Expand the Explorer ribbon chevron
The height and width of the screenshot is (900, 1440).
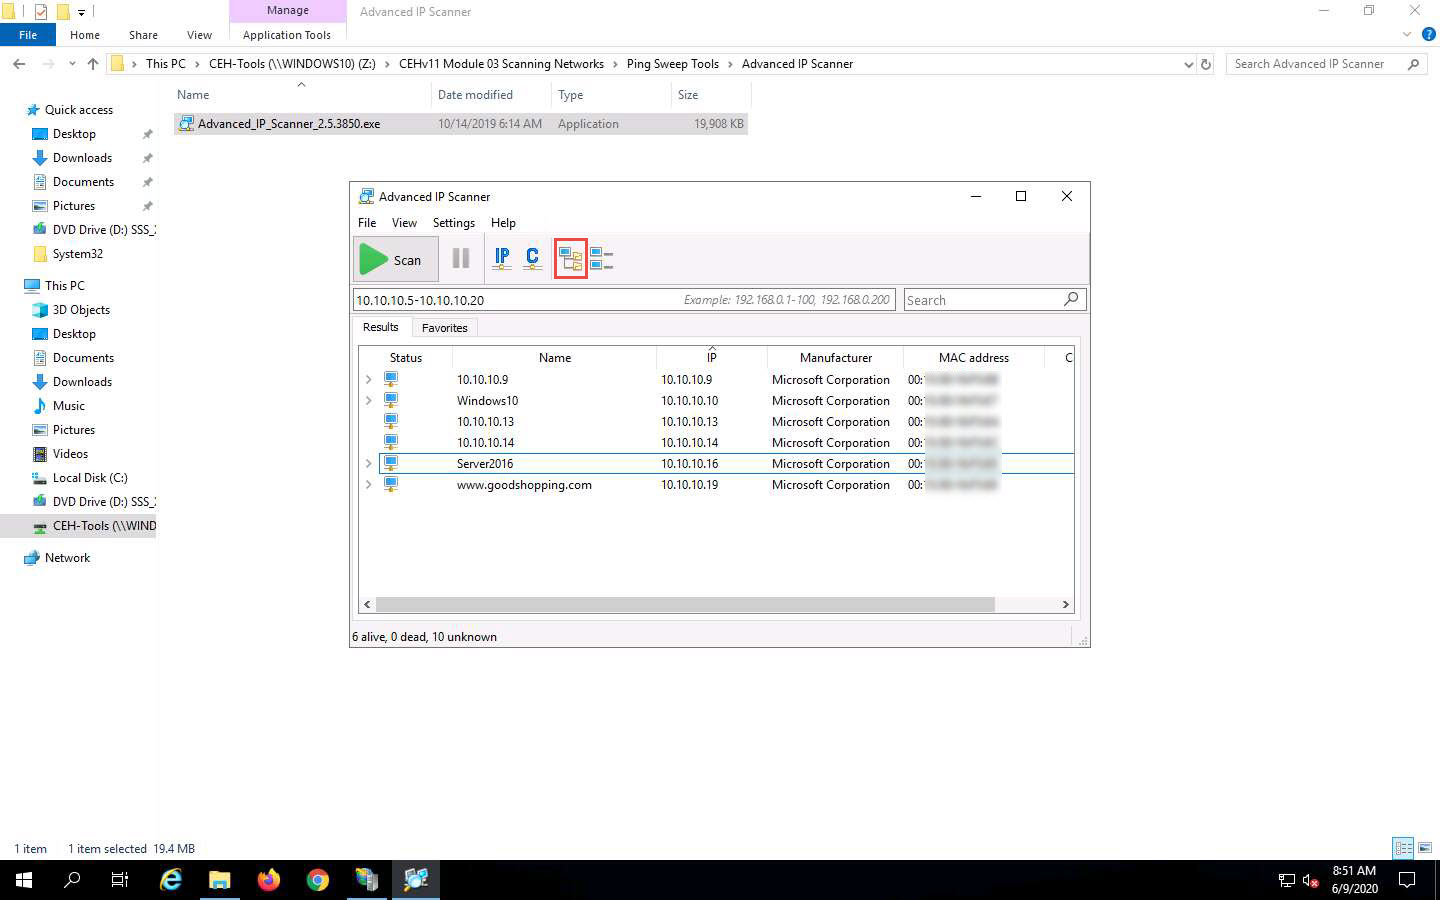point(1407,34)
